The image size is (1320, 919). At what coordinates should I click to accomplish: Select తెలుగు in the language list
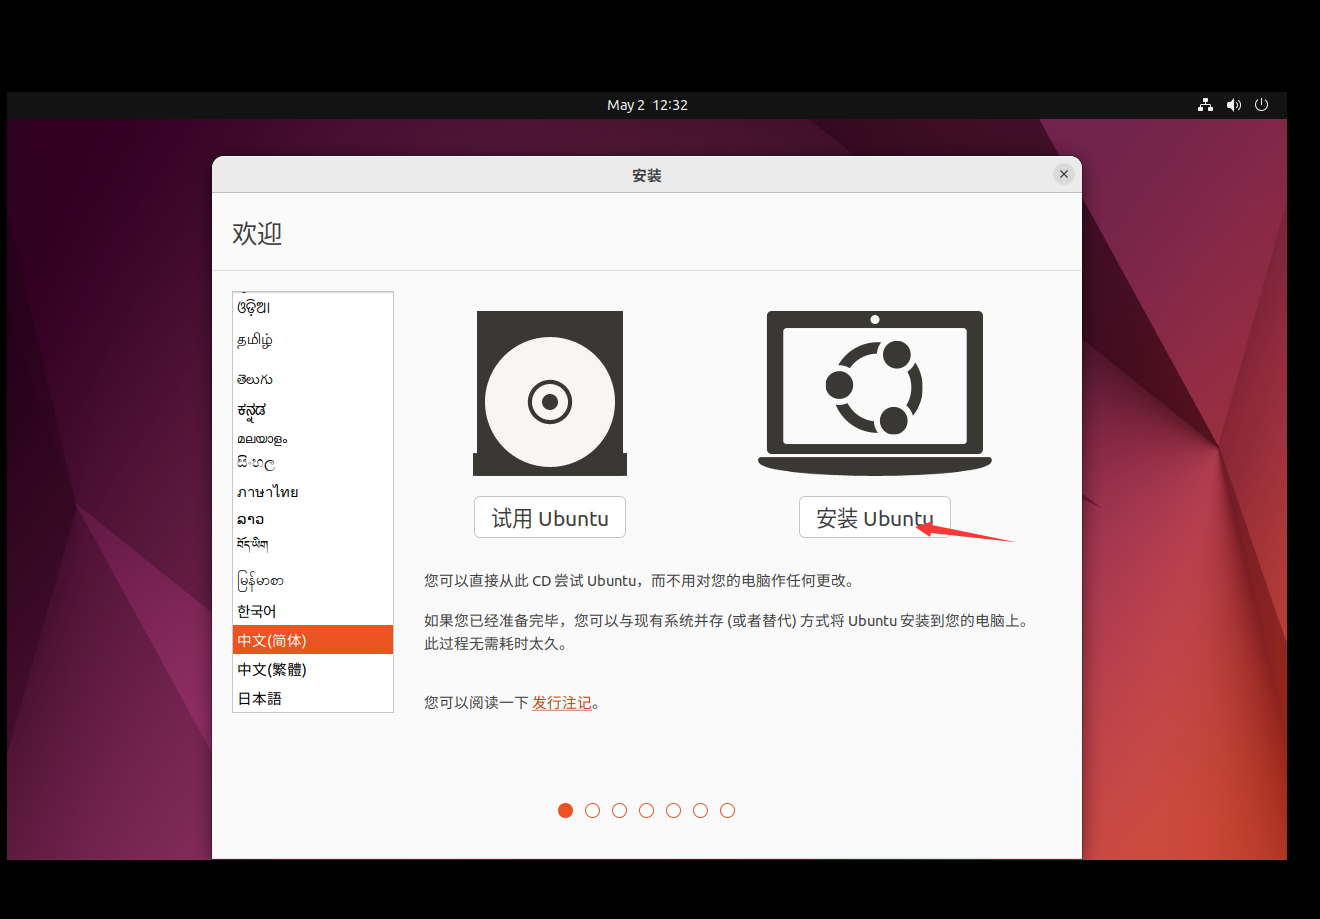(313, 379)
